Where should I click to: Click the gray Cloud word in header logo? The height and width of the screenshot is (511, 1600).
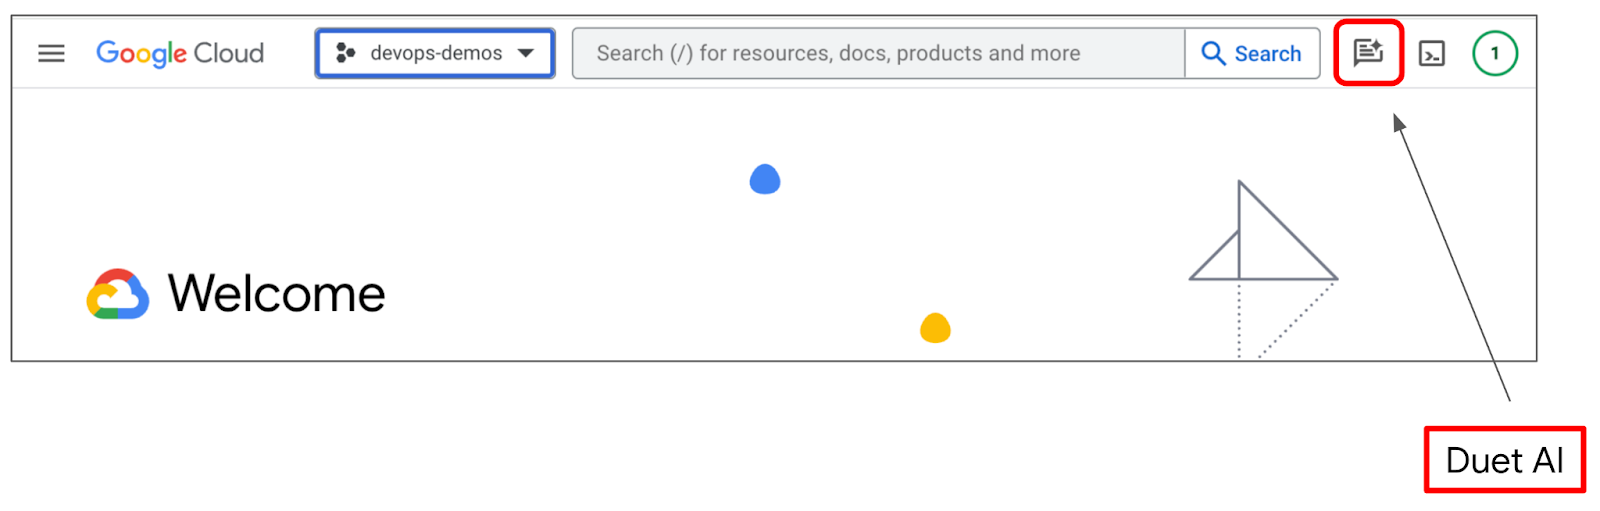click(x=229, y=54)
